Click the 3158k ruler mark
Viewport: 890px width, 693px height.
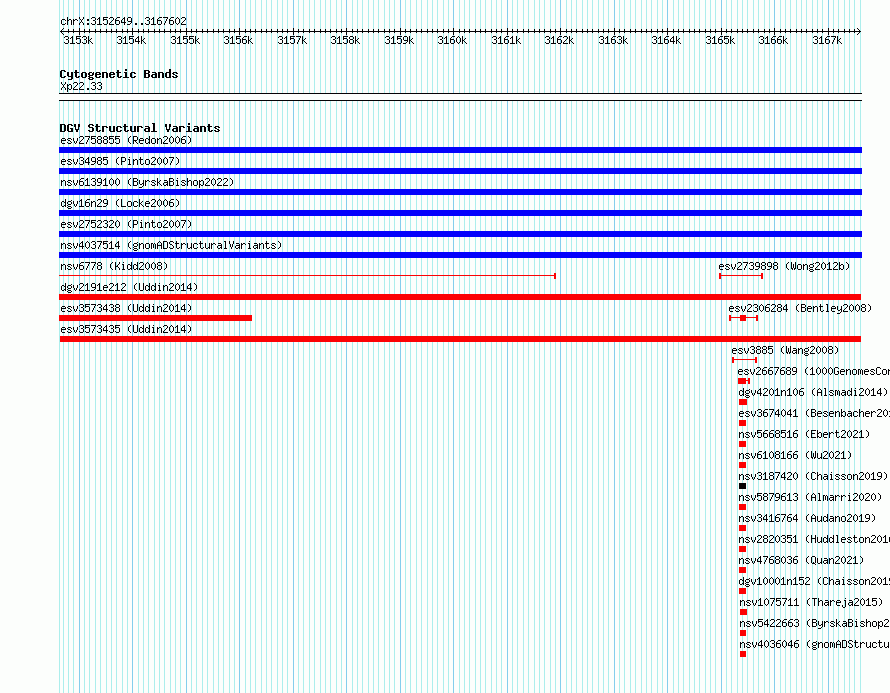click(x=345, y=40)
